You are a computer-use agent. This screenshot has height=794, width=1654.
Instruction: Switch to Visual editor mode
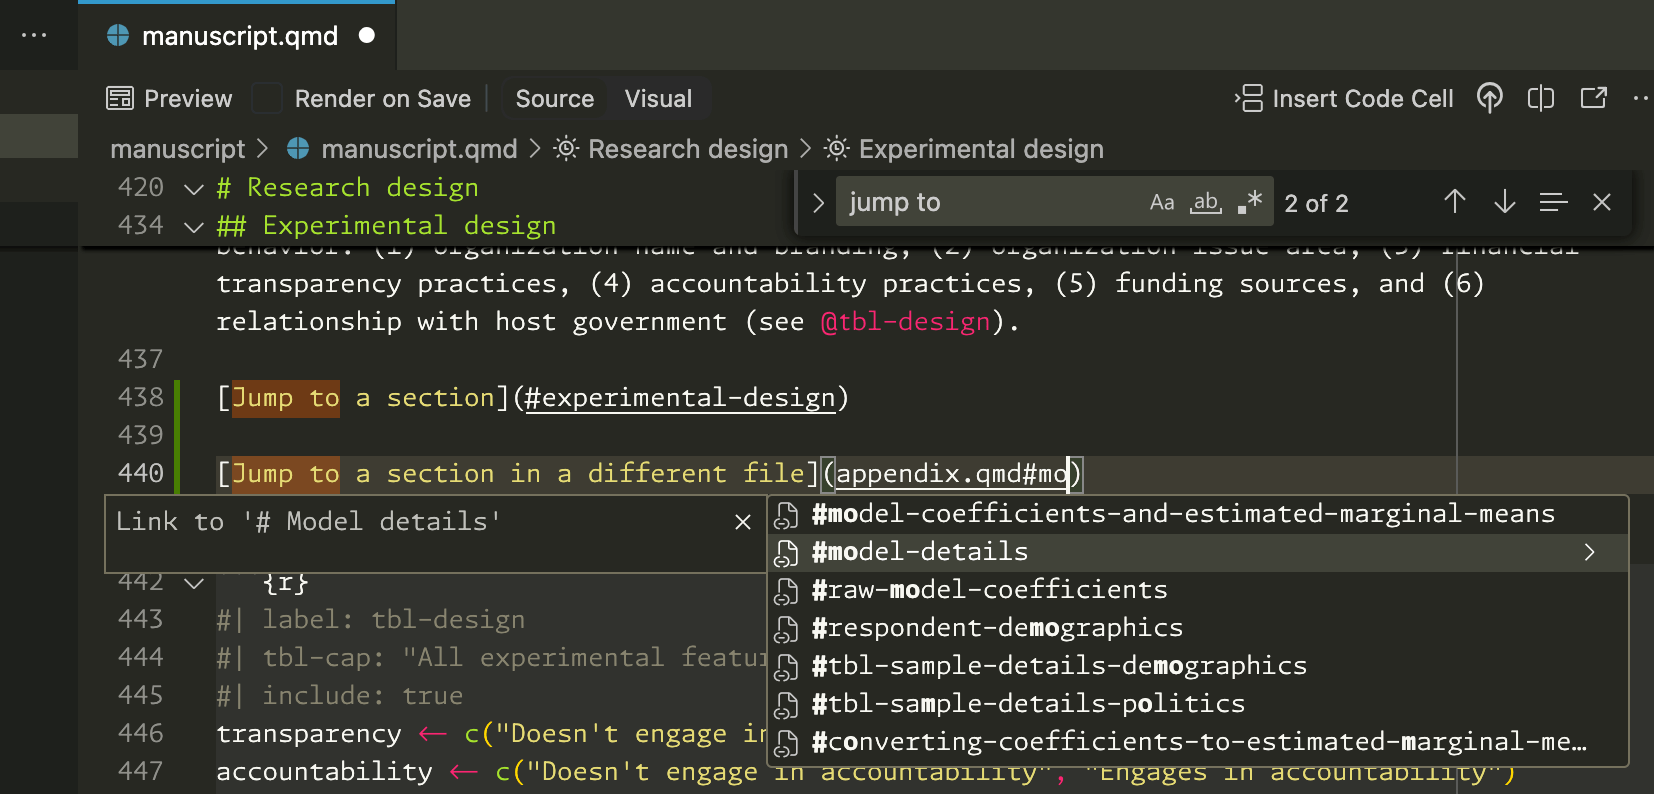tap(658, 99)
